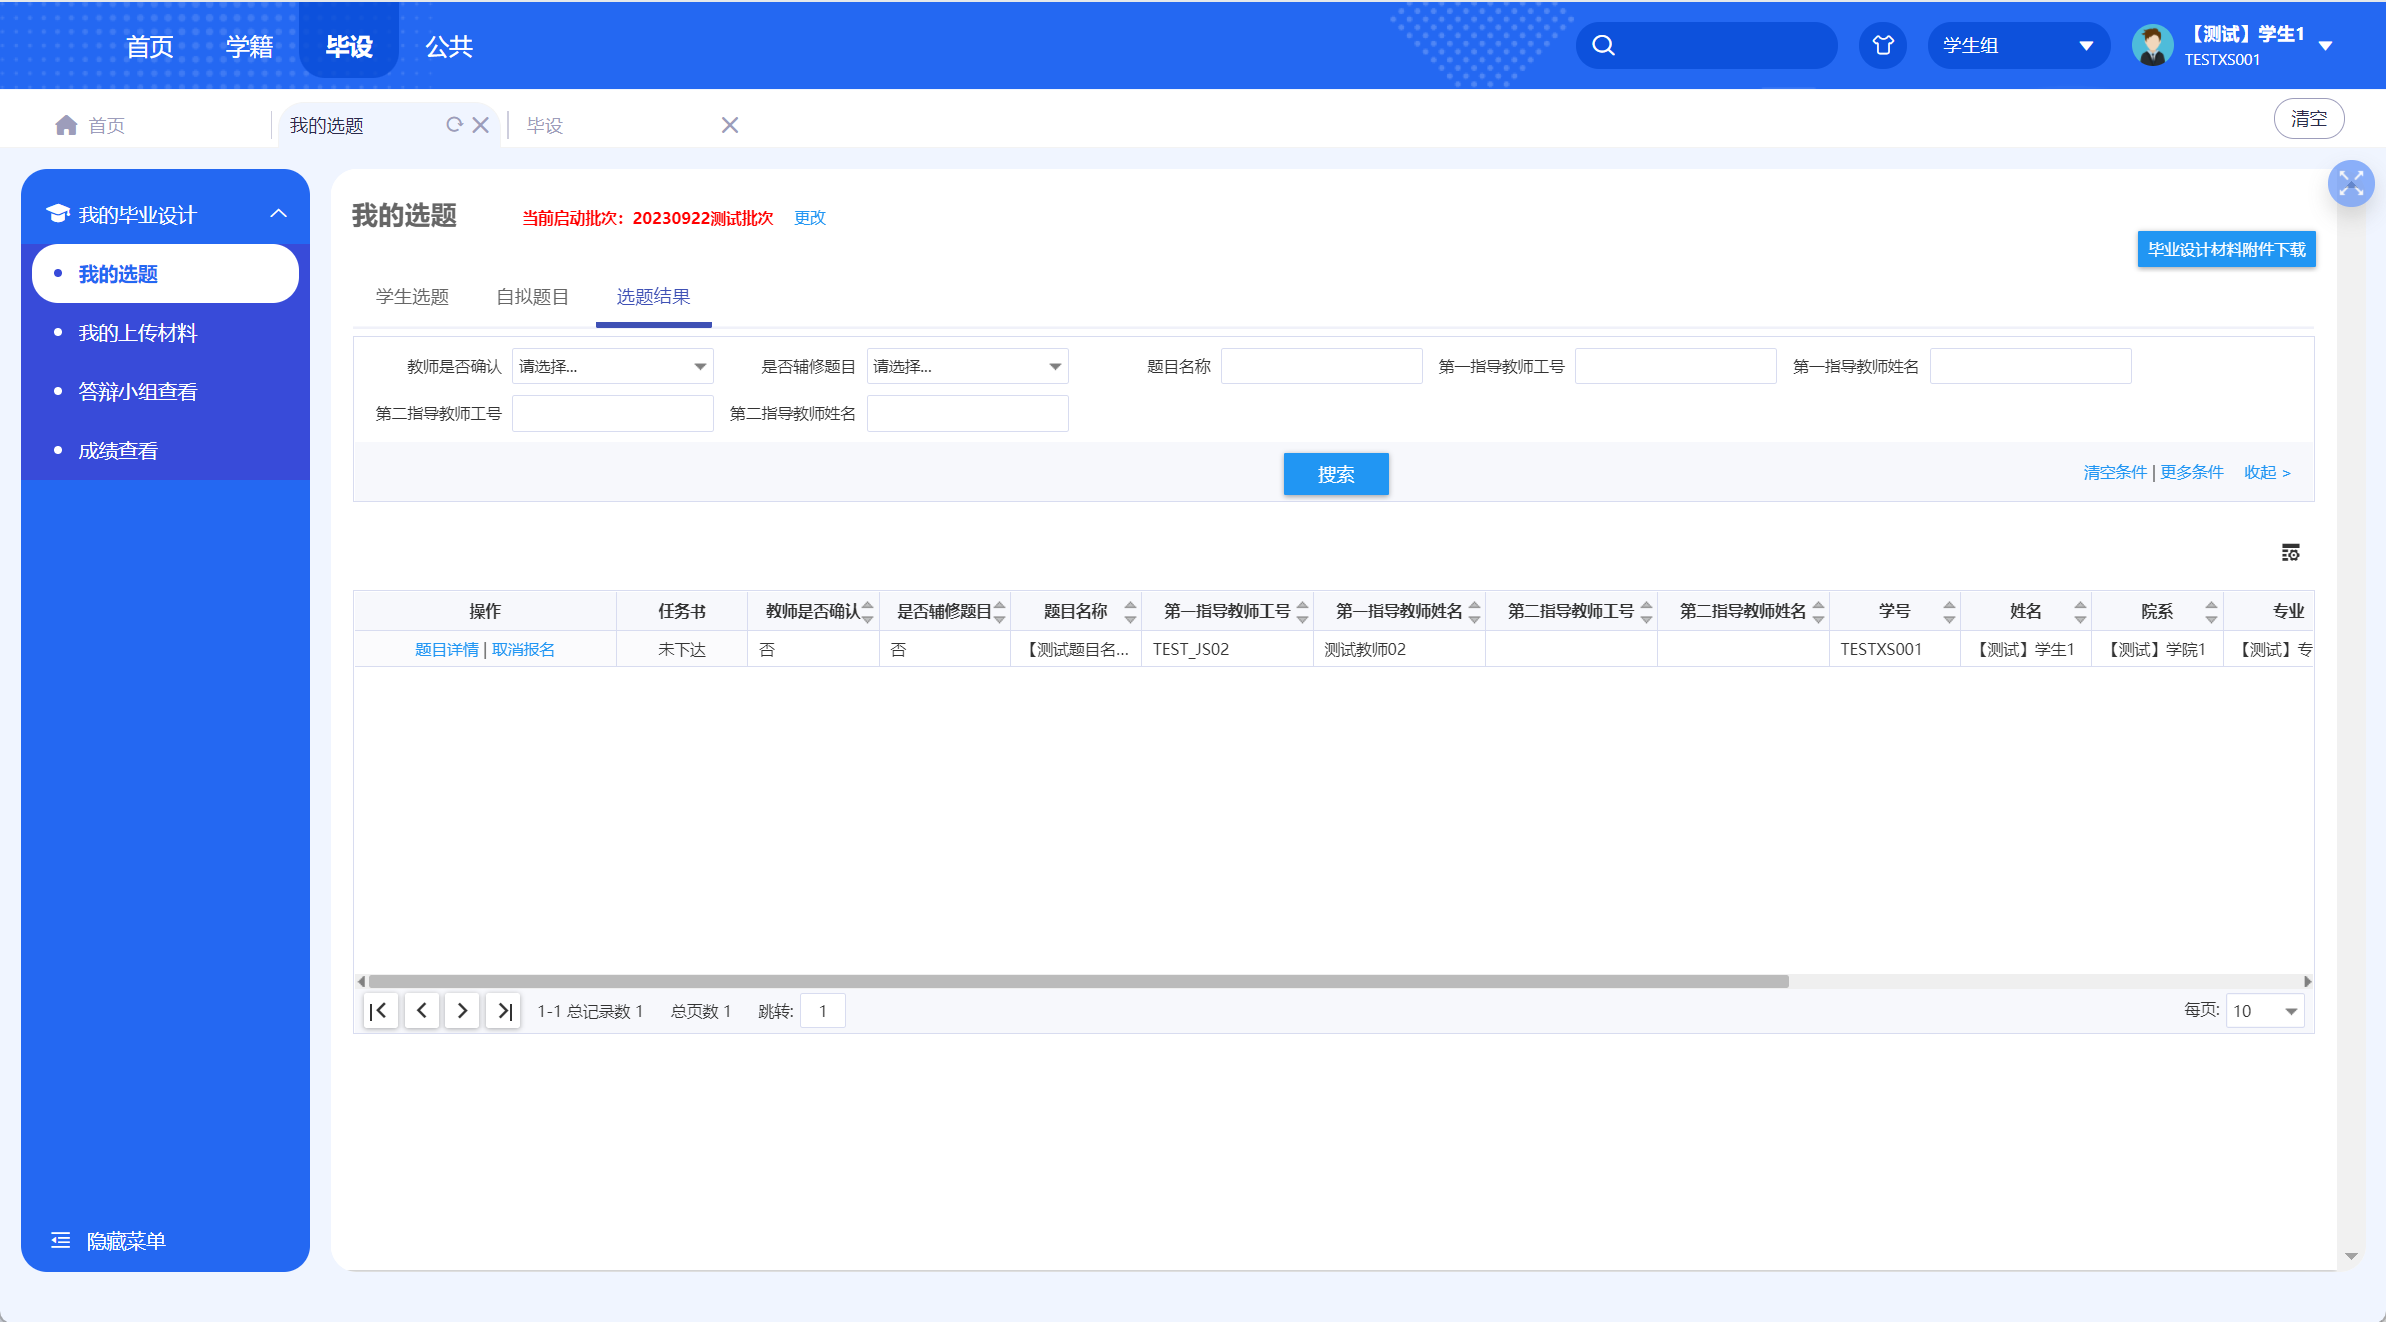The width and height of the screenshot is (2386, 1322).
Task: Open the theme skin shirt icon
Action: (1883, 46)
